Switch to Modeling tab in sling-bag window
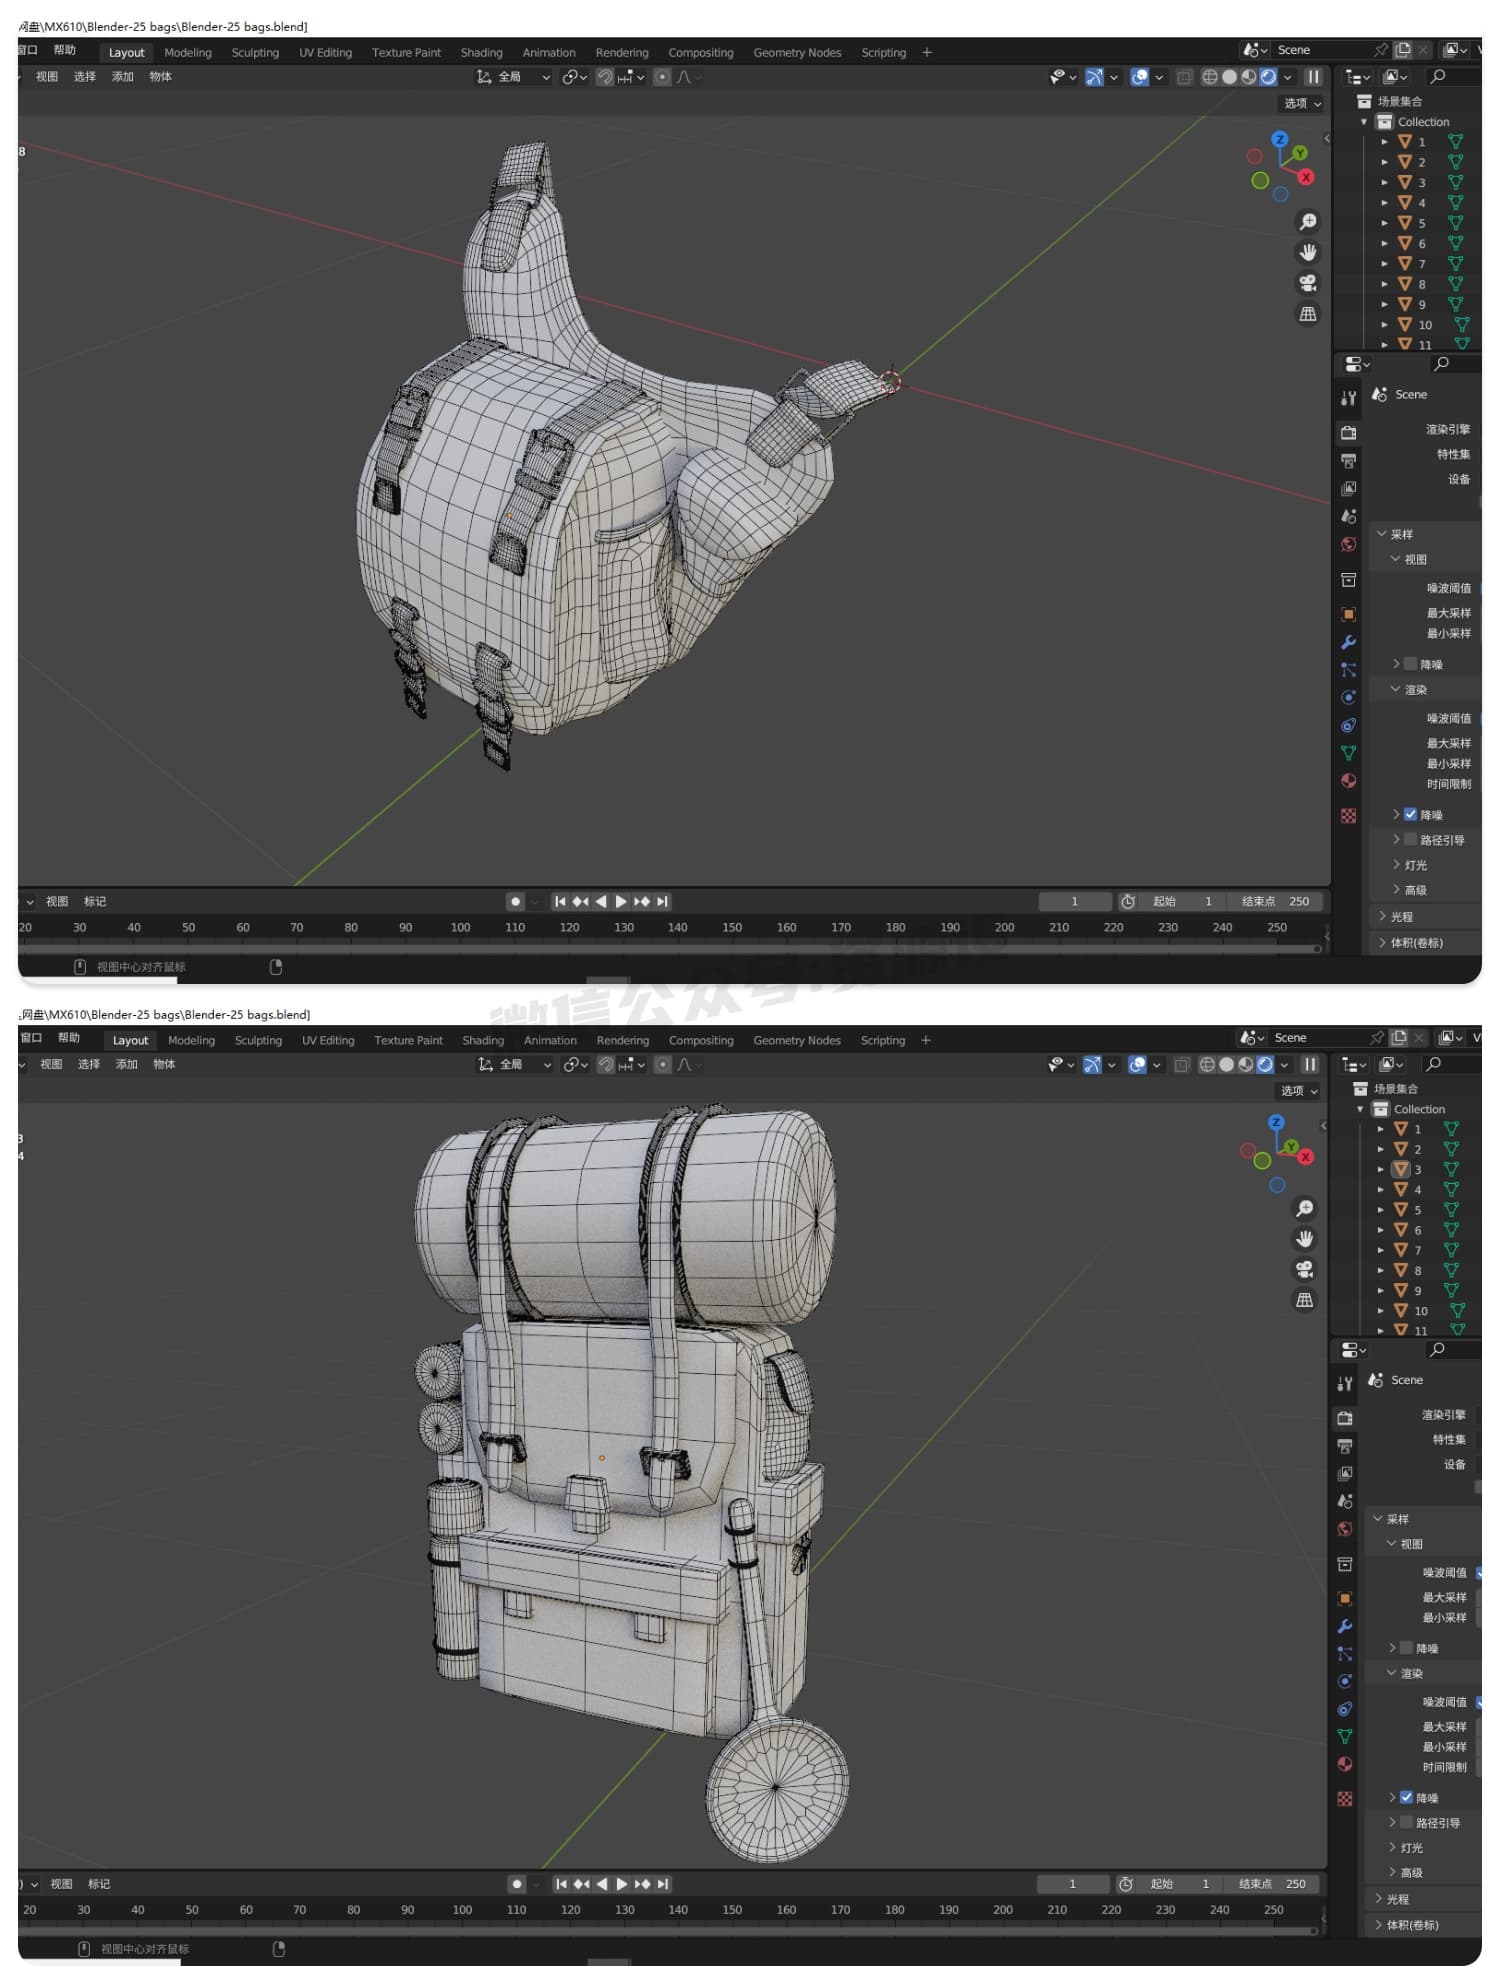The height and width of the screenshot is (1966, 1500). click(188, 52)
